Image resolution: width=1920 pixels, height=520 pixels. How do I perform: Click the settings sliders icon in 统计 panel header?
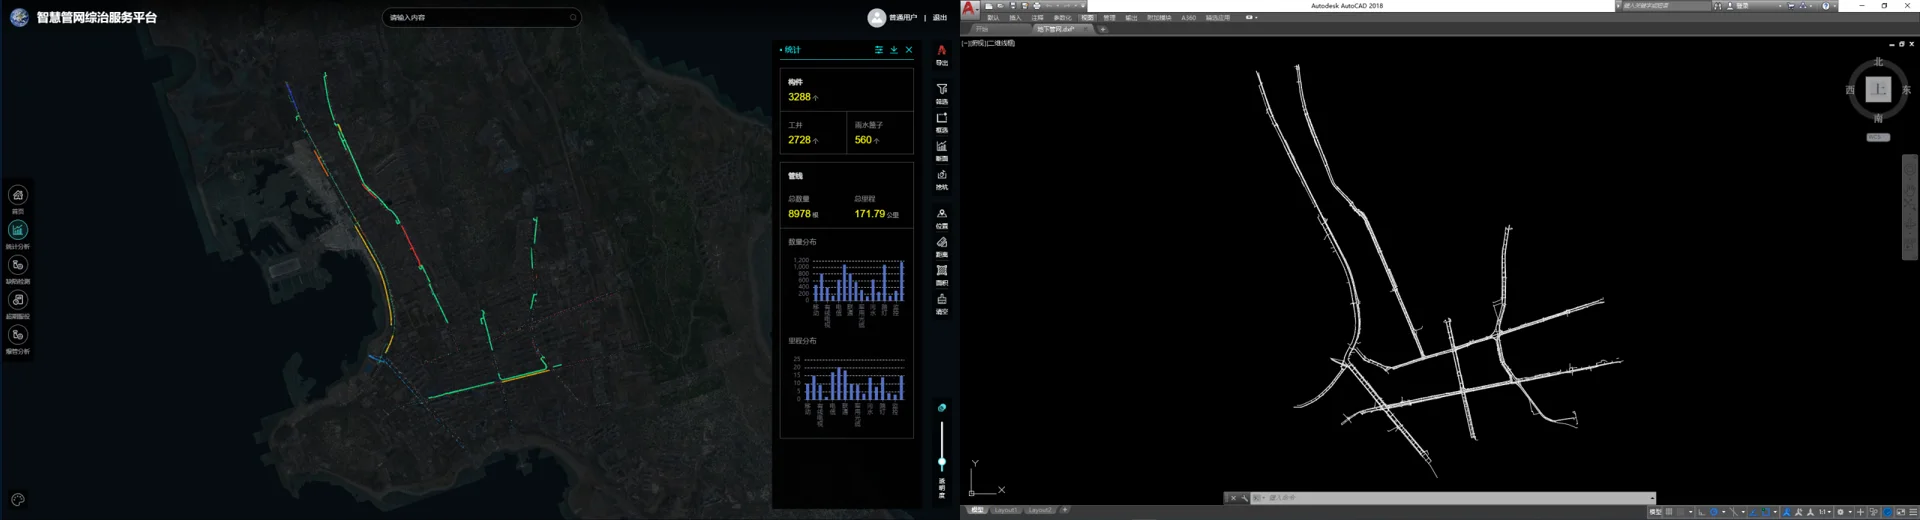click(x=879, y=49)
